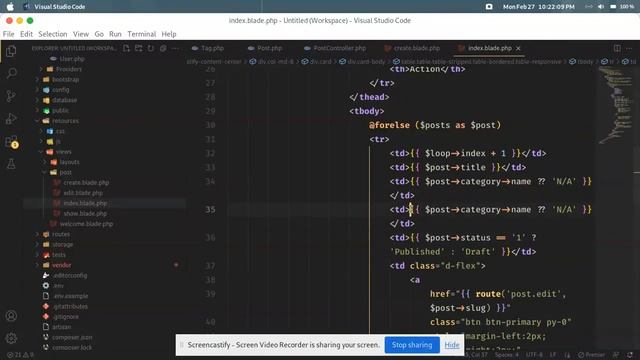
Task: Click the div.card-body breadcrumb segment
Action: (x=362, y=62)
